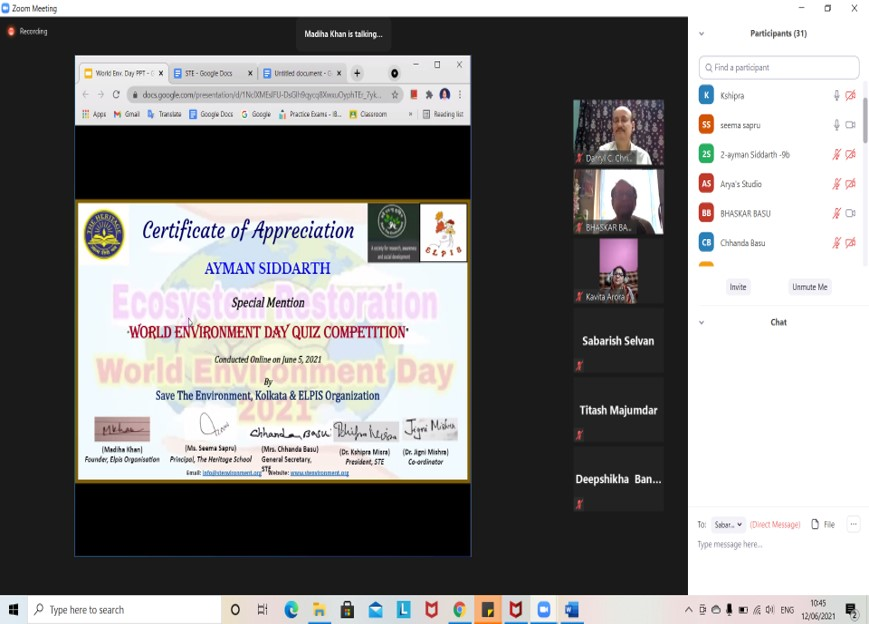Viewport: 869px width, 624px height.
Task: Click BHASKAR BASU's muted mic icon
Action: (x=836, y=213)
